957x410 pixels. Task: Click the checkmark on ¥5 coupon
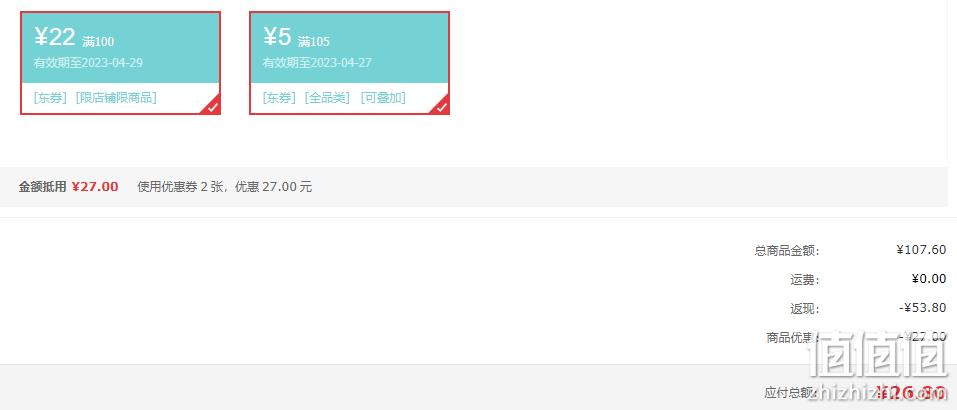440,106
